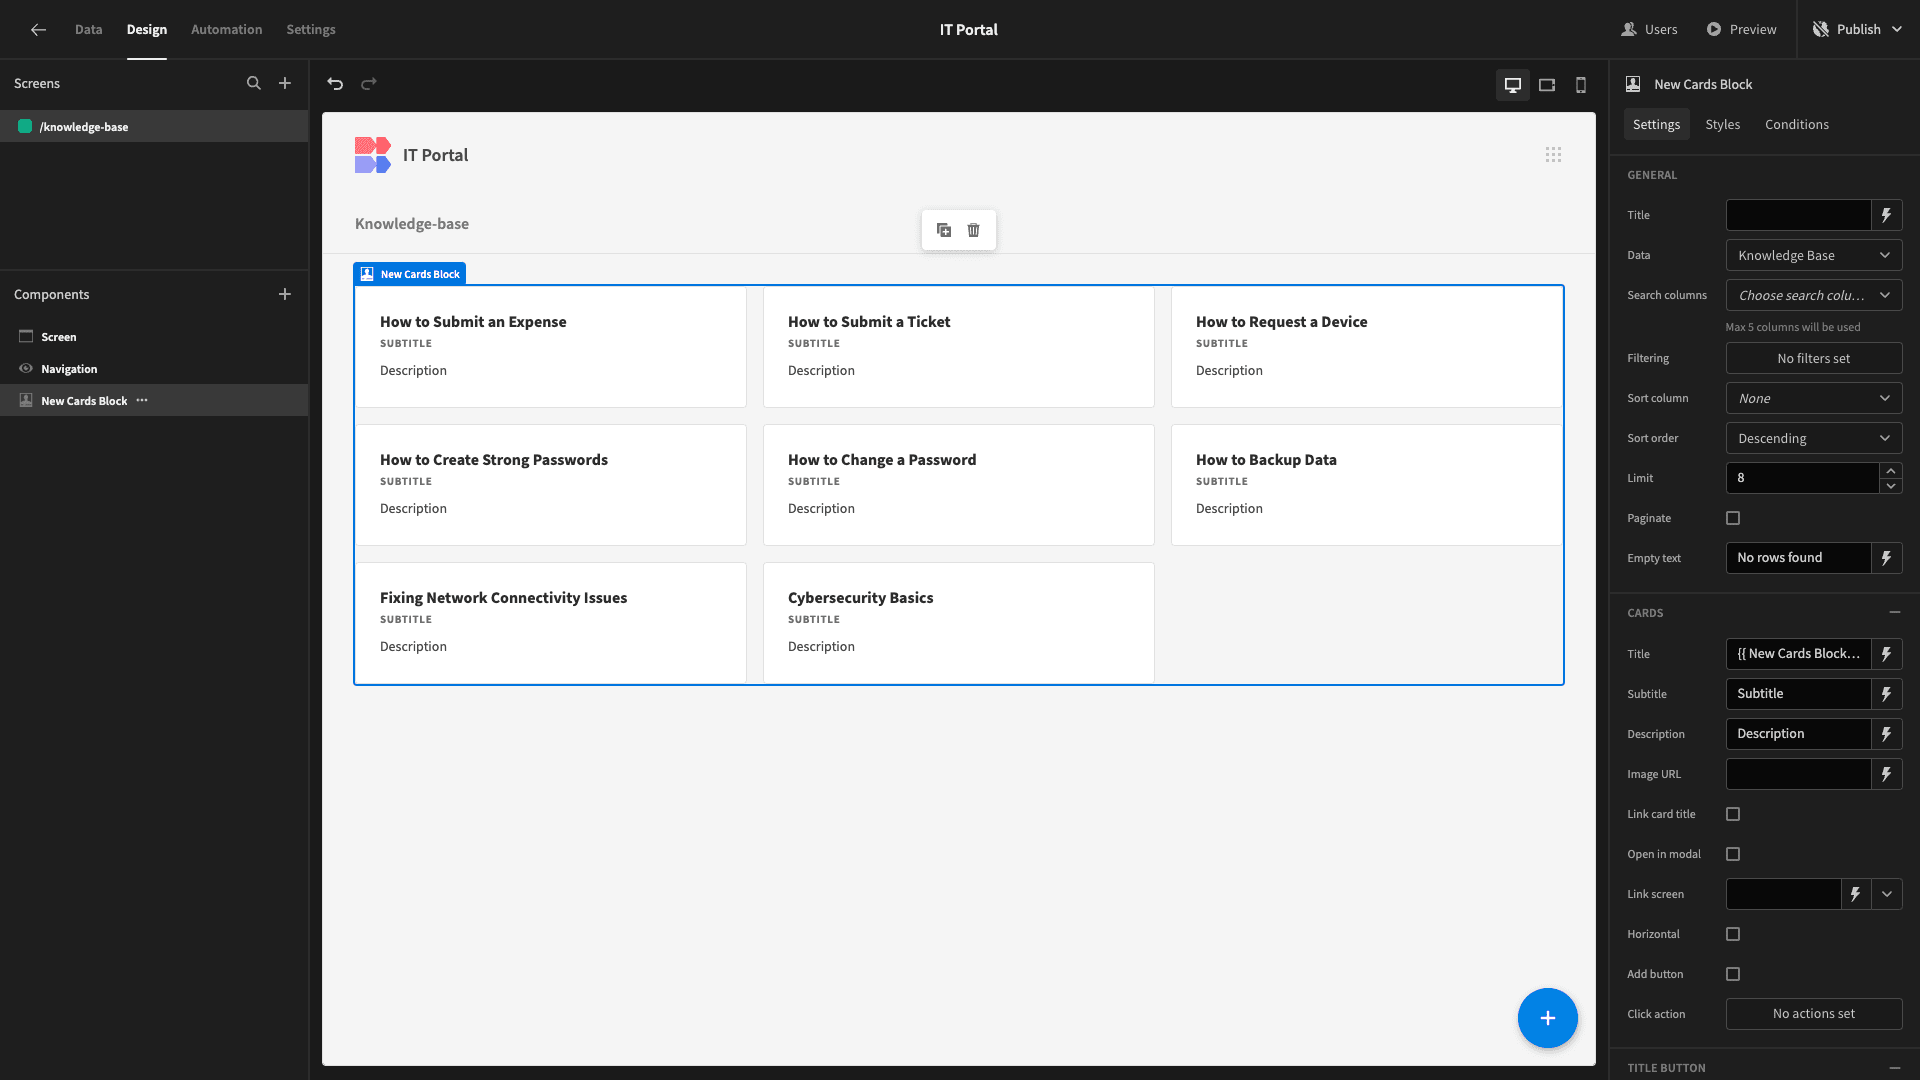Open bindings for Cards Subtitle field

click(x=1887, y=694)
